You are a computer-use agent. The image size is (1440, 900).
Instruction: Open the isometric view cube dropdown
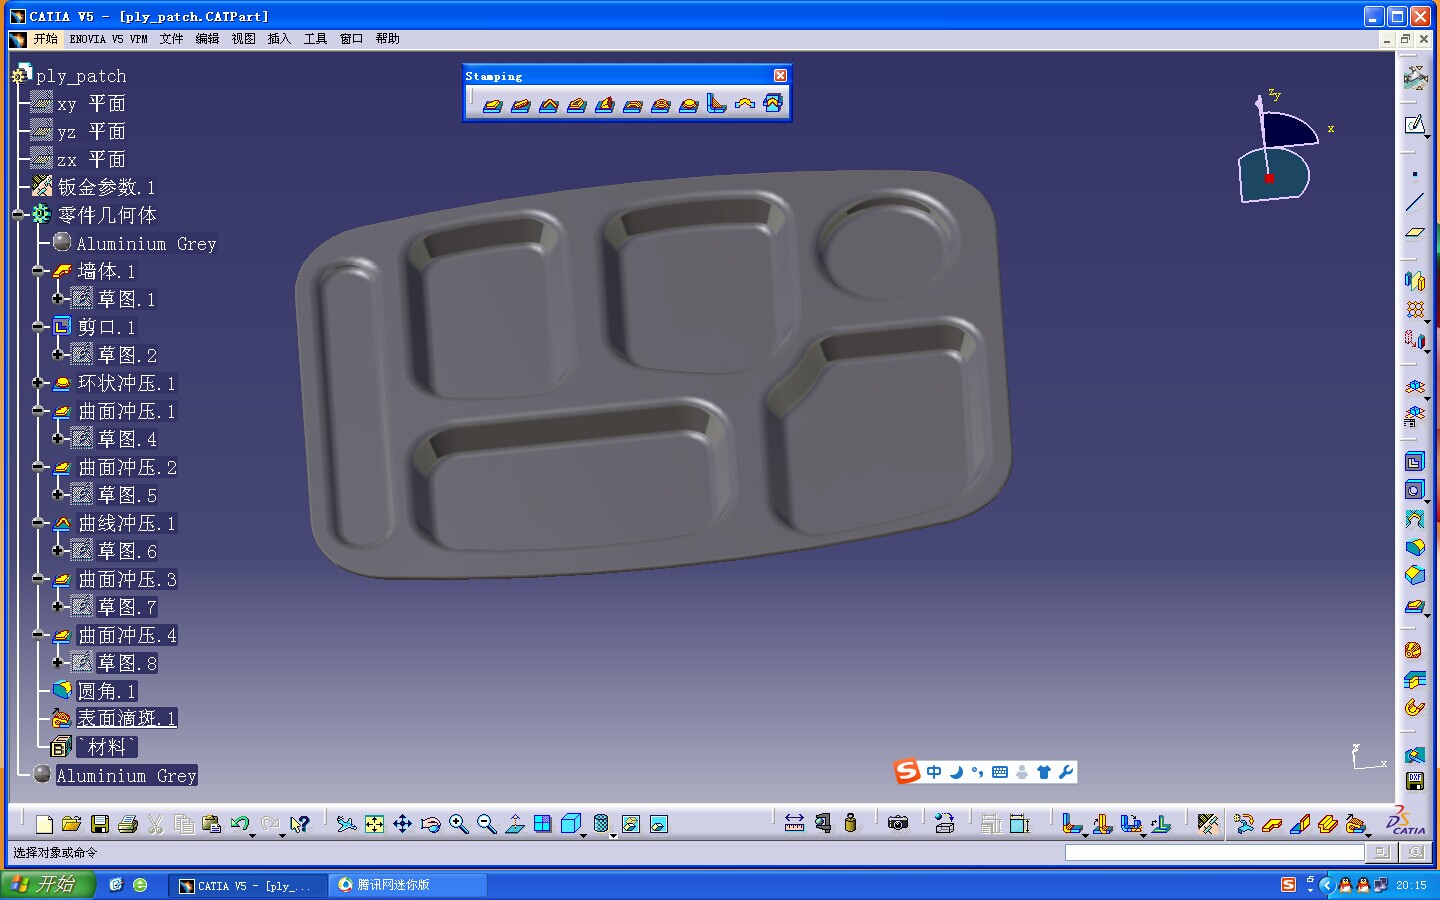coord(584,834)
